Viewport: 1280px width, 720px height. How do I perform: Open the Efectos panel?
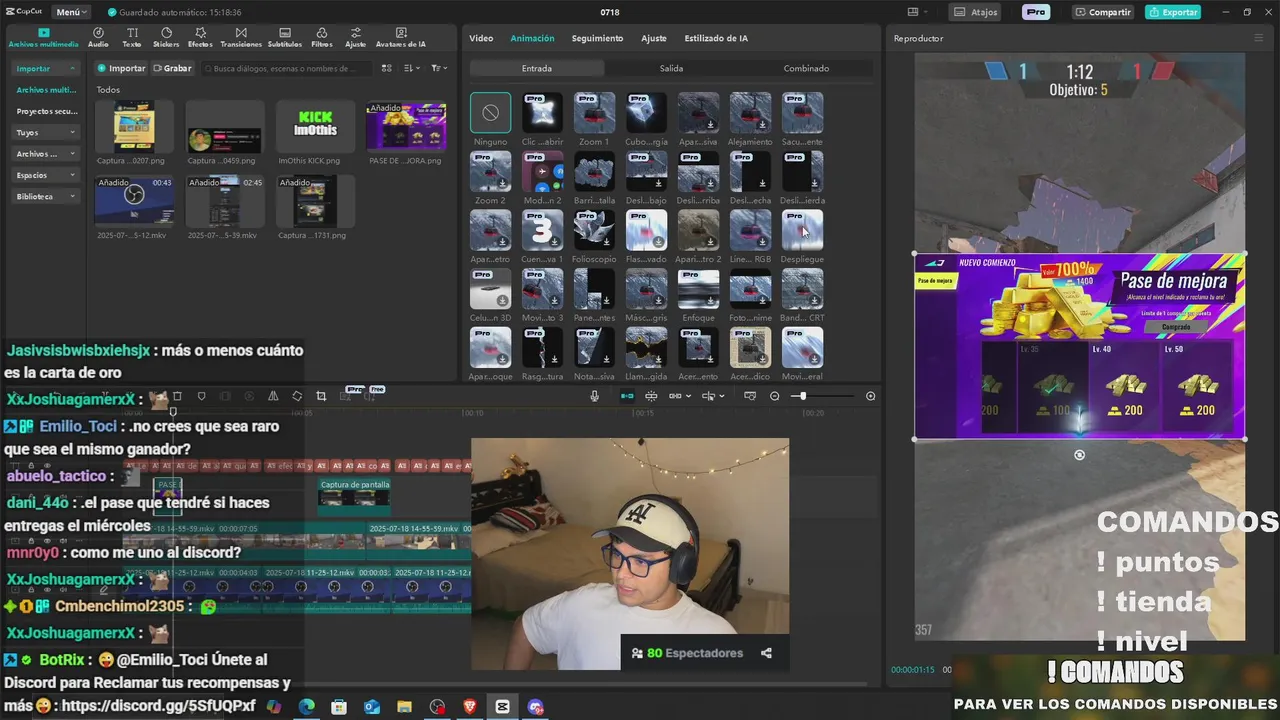200,38
